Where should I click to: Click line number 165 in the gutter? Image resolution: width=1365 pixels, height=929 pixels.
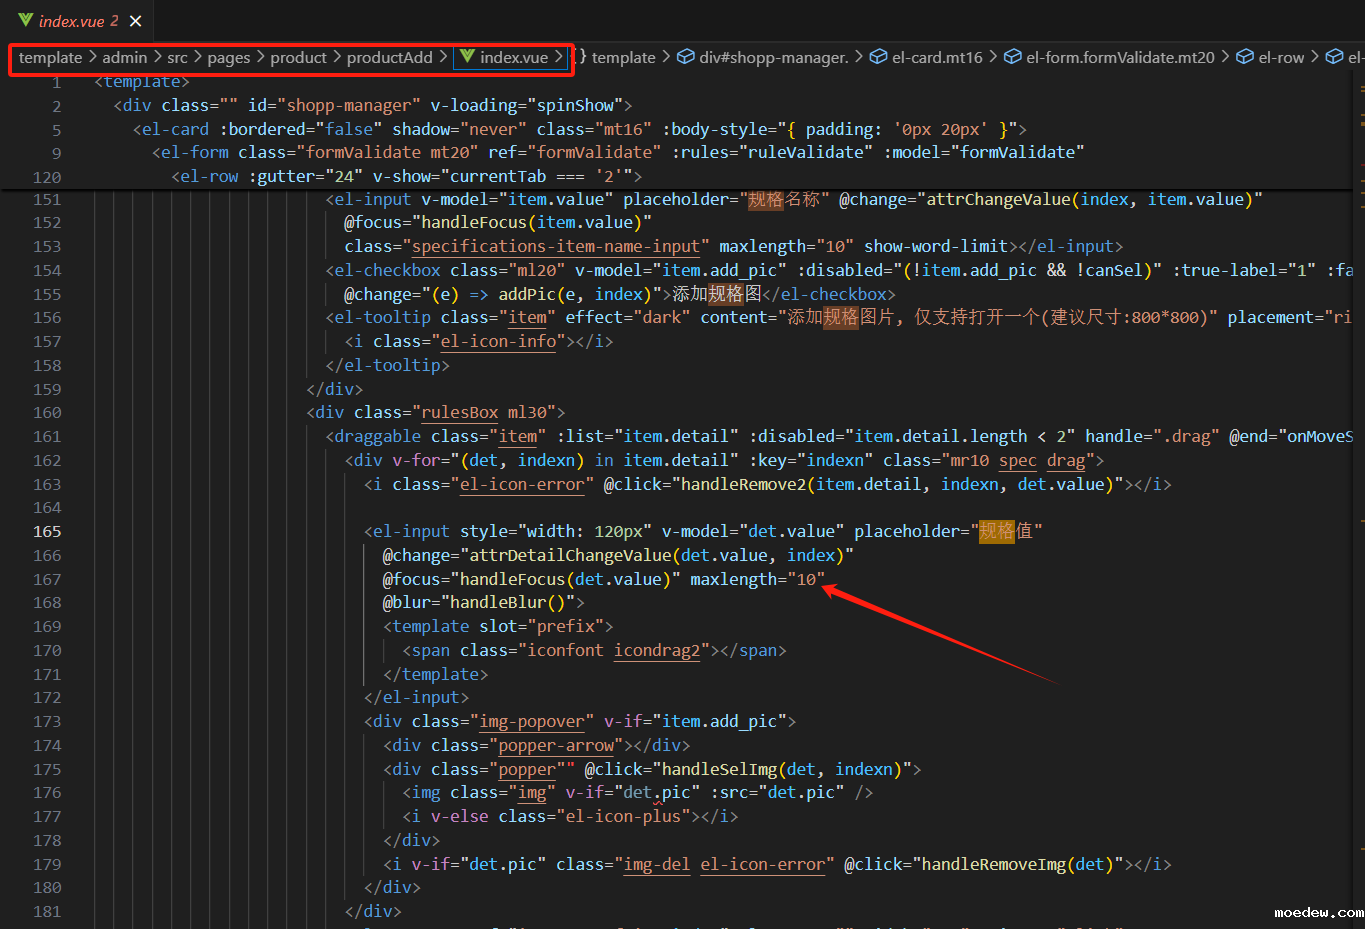click(47, 531)
